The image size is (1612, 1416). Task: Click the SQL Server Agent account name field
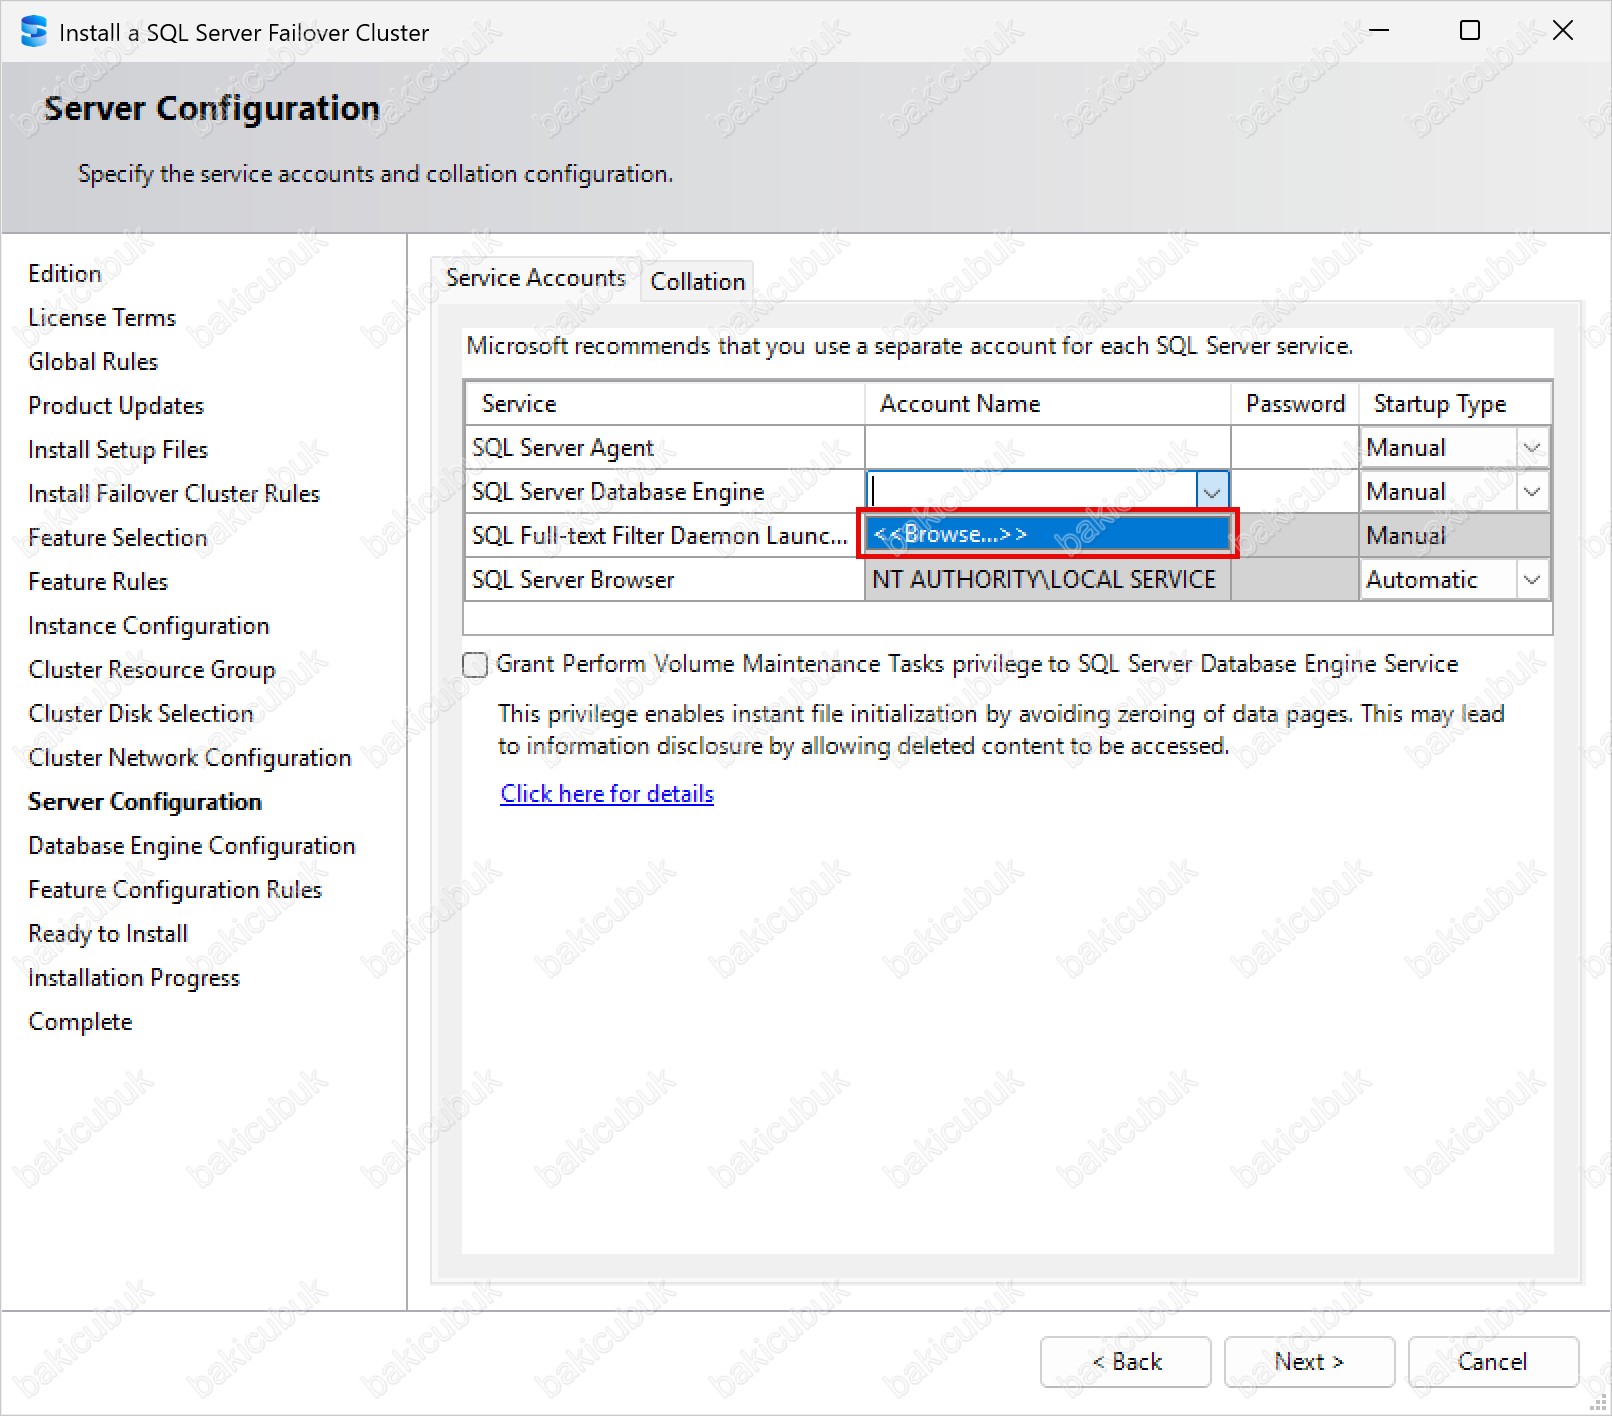pyautogui.click(x=1046, y=448)
